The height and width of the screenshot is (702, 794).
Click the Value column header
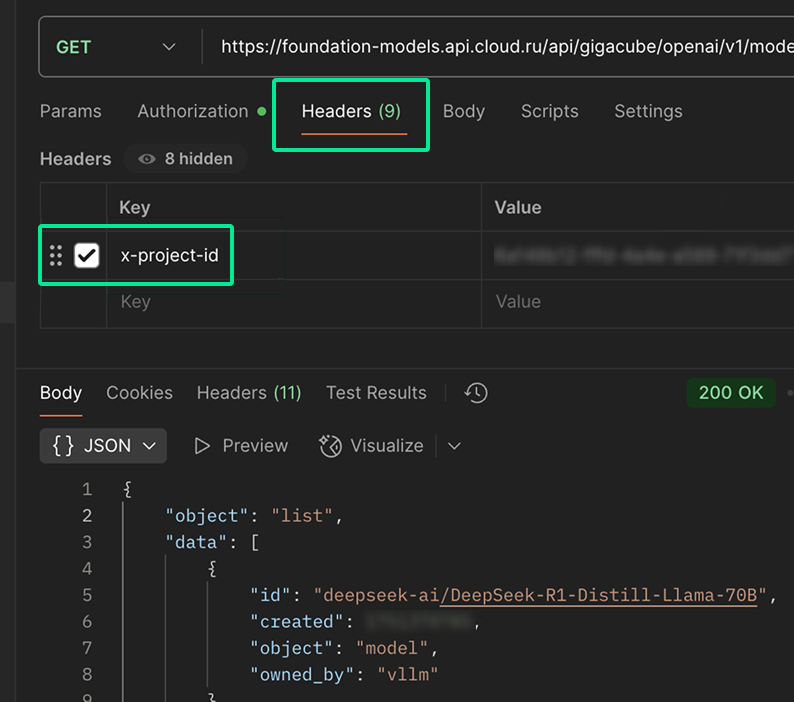pyautogui.click(x=518, y=208)
